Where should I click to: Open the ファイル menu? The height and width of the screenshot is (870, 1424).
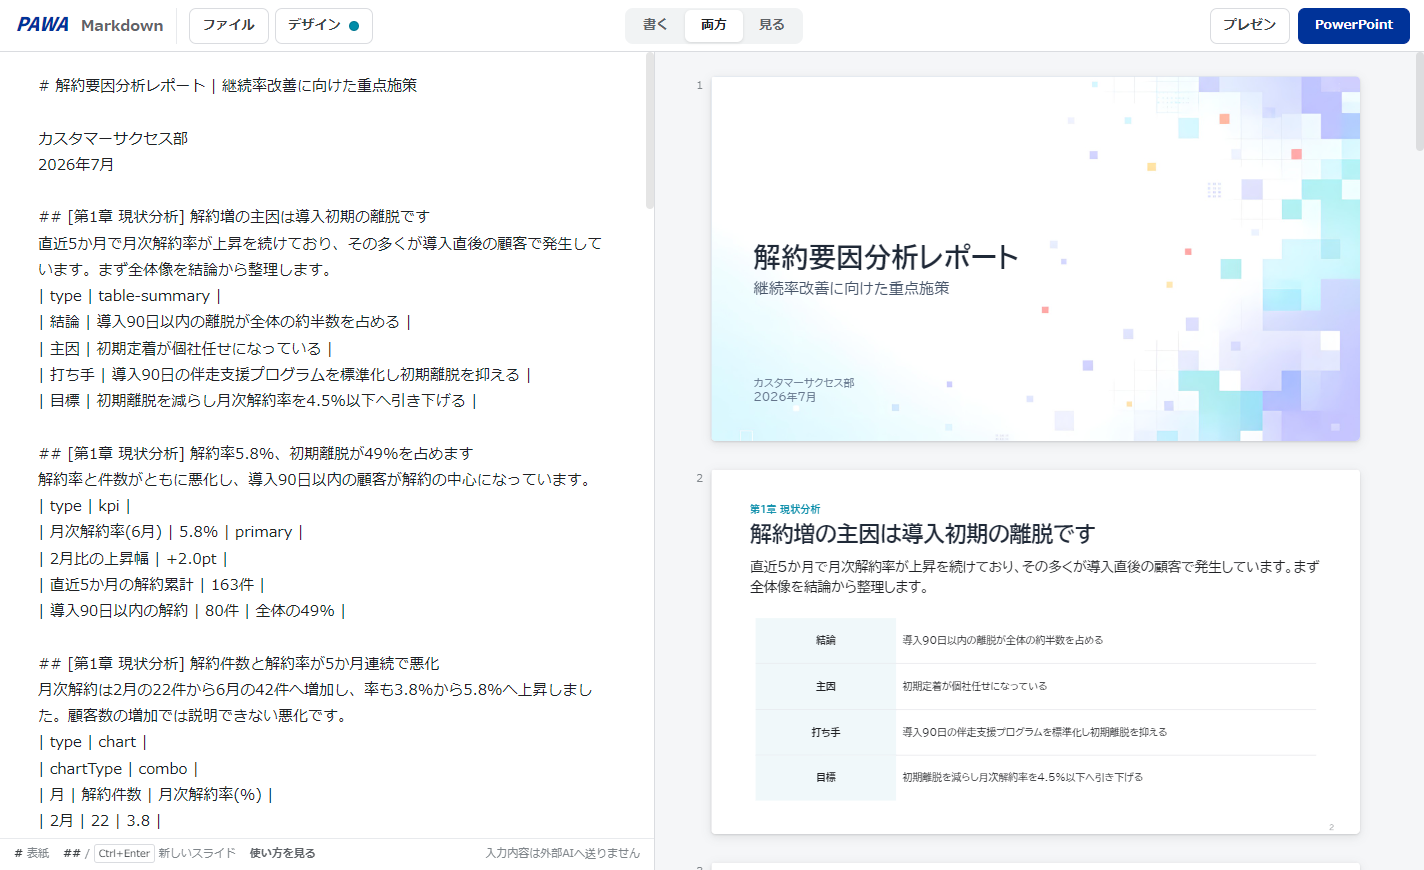tap(229, 25)
